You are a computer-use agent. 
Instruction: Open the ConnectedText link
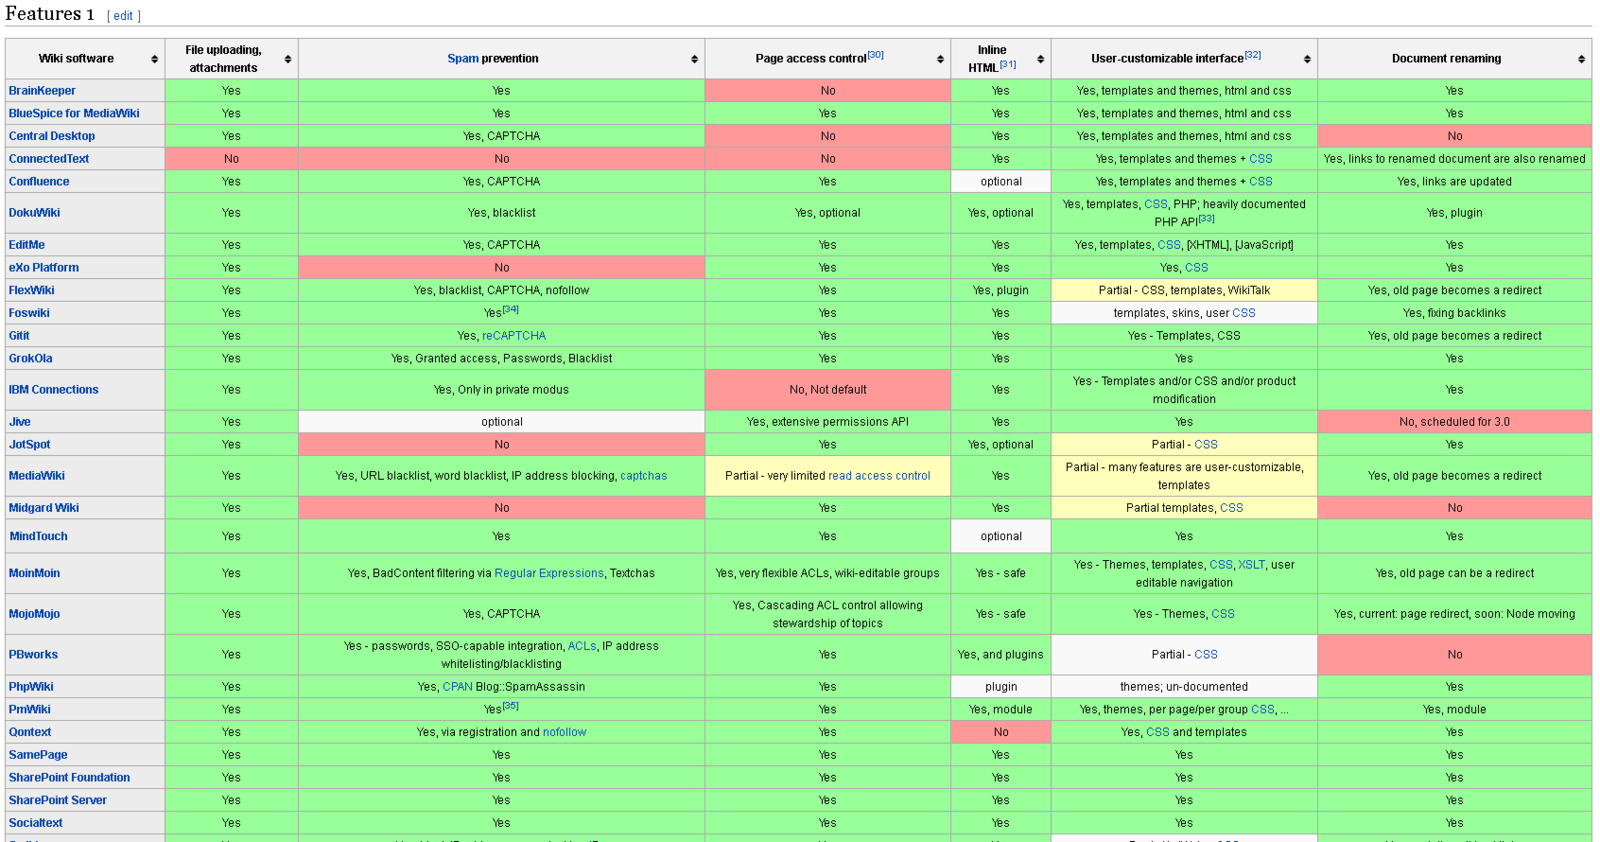(49, 159)
